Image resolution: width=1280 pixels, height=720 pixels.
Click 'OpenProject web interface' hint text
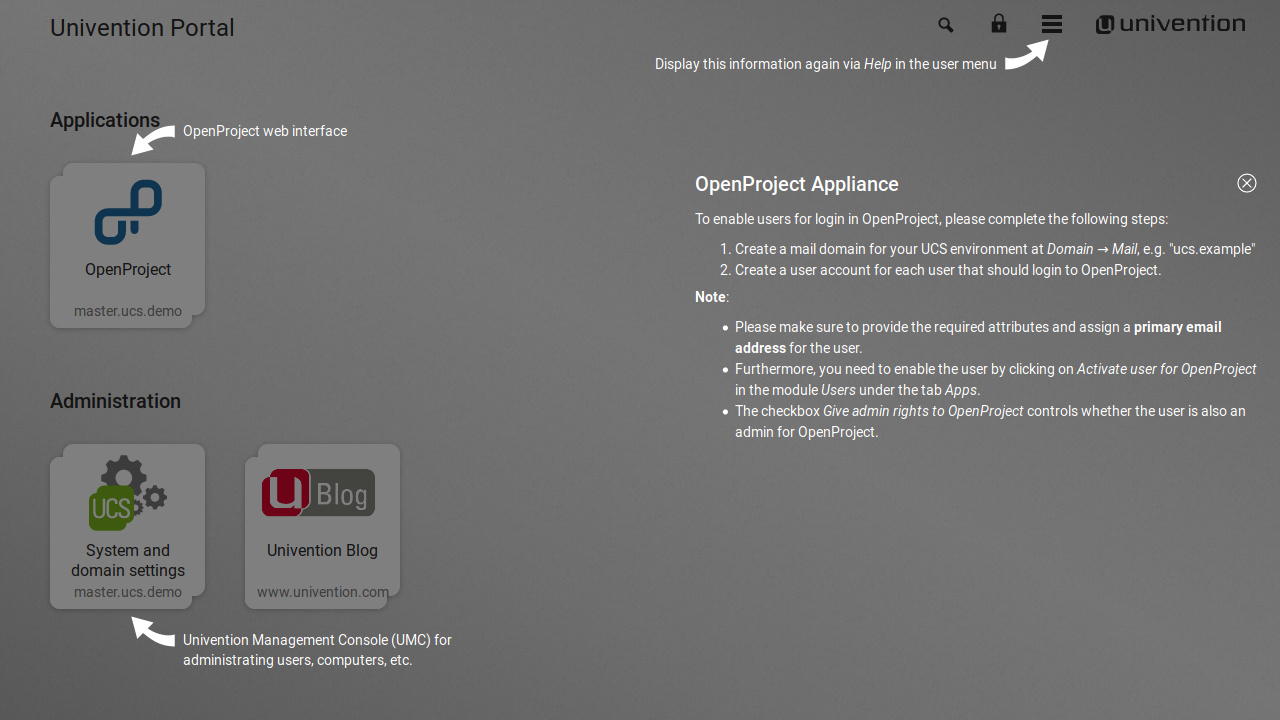pyautogui.click(x=265, y=131)
